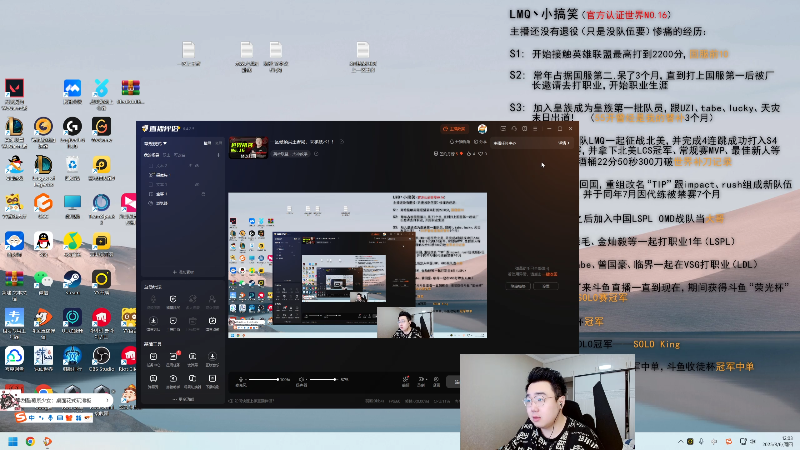The image size is (800, 450).
Task: Open the Sogou input method toolbar logo
Action: coord(20,417)
